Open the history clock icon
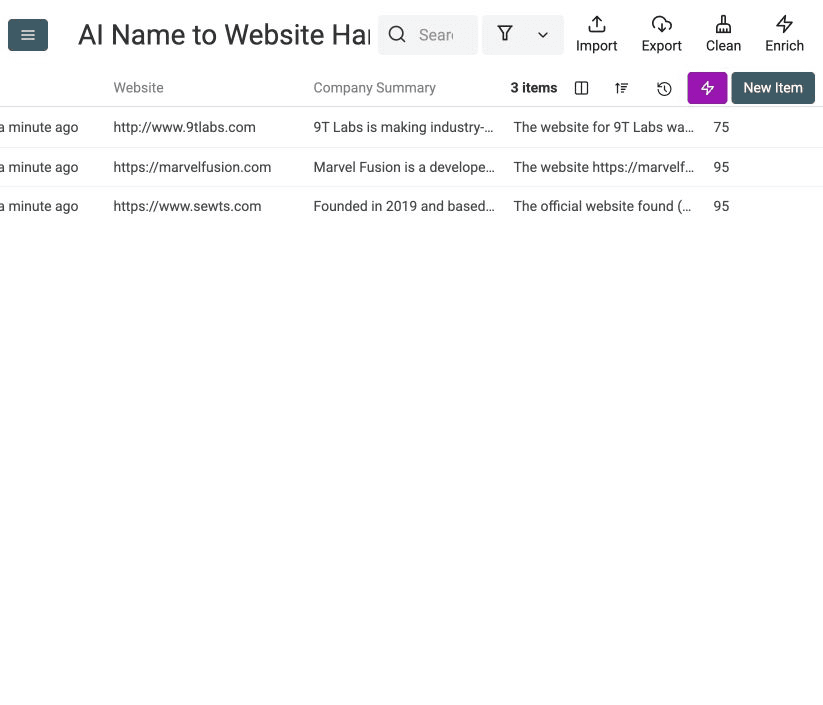This screenshot has width=823, height=705. point(664,88)
